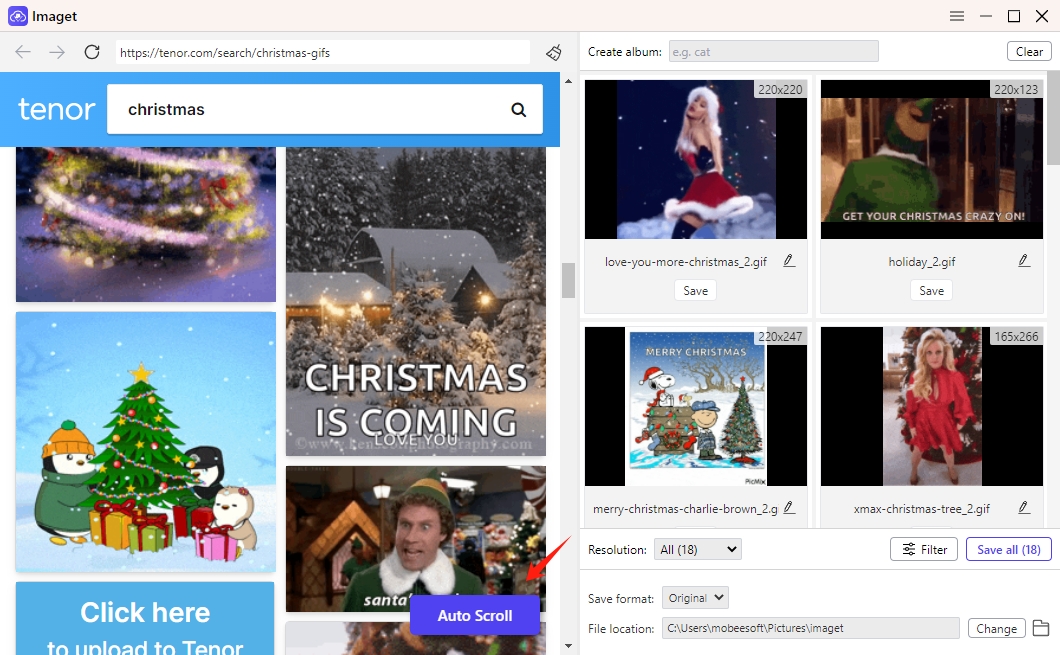Screen dimensions: 1060x655
Task: Edit name of xmax-christmas-tree_2.gif
Action: [x=1024, y=508]
